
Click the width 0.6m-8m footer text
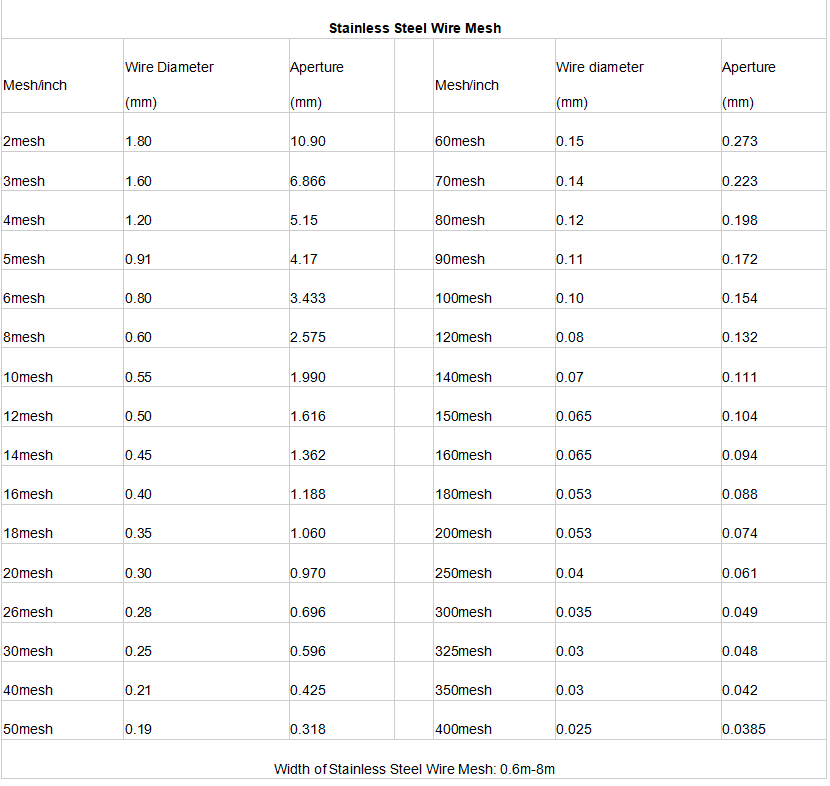click(x=415, y=769)
